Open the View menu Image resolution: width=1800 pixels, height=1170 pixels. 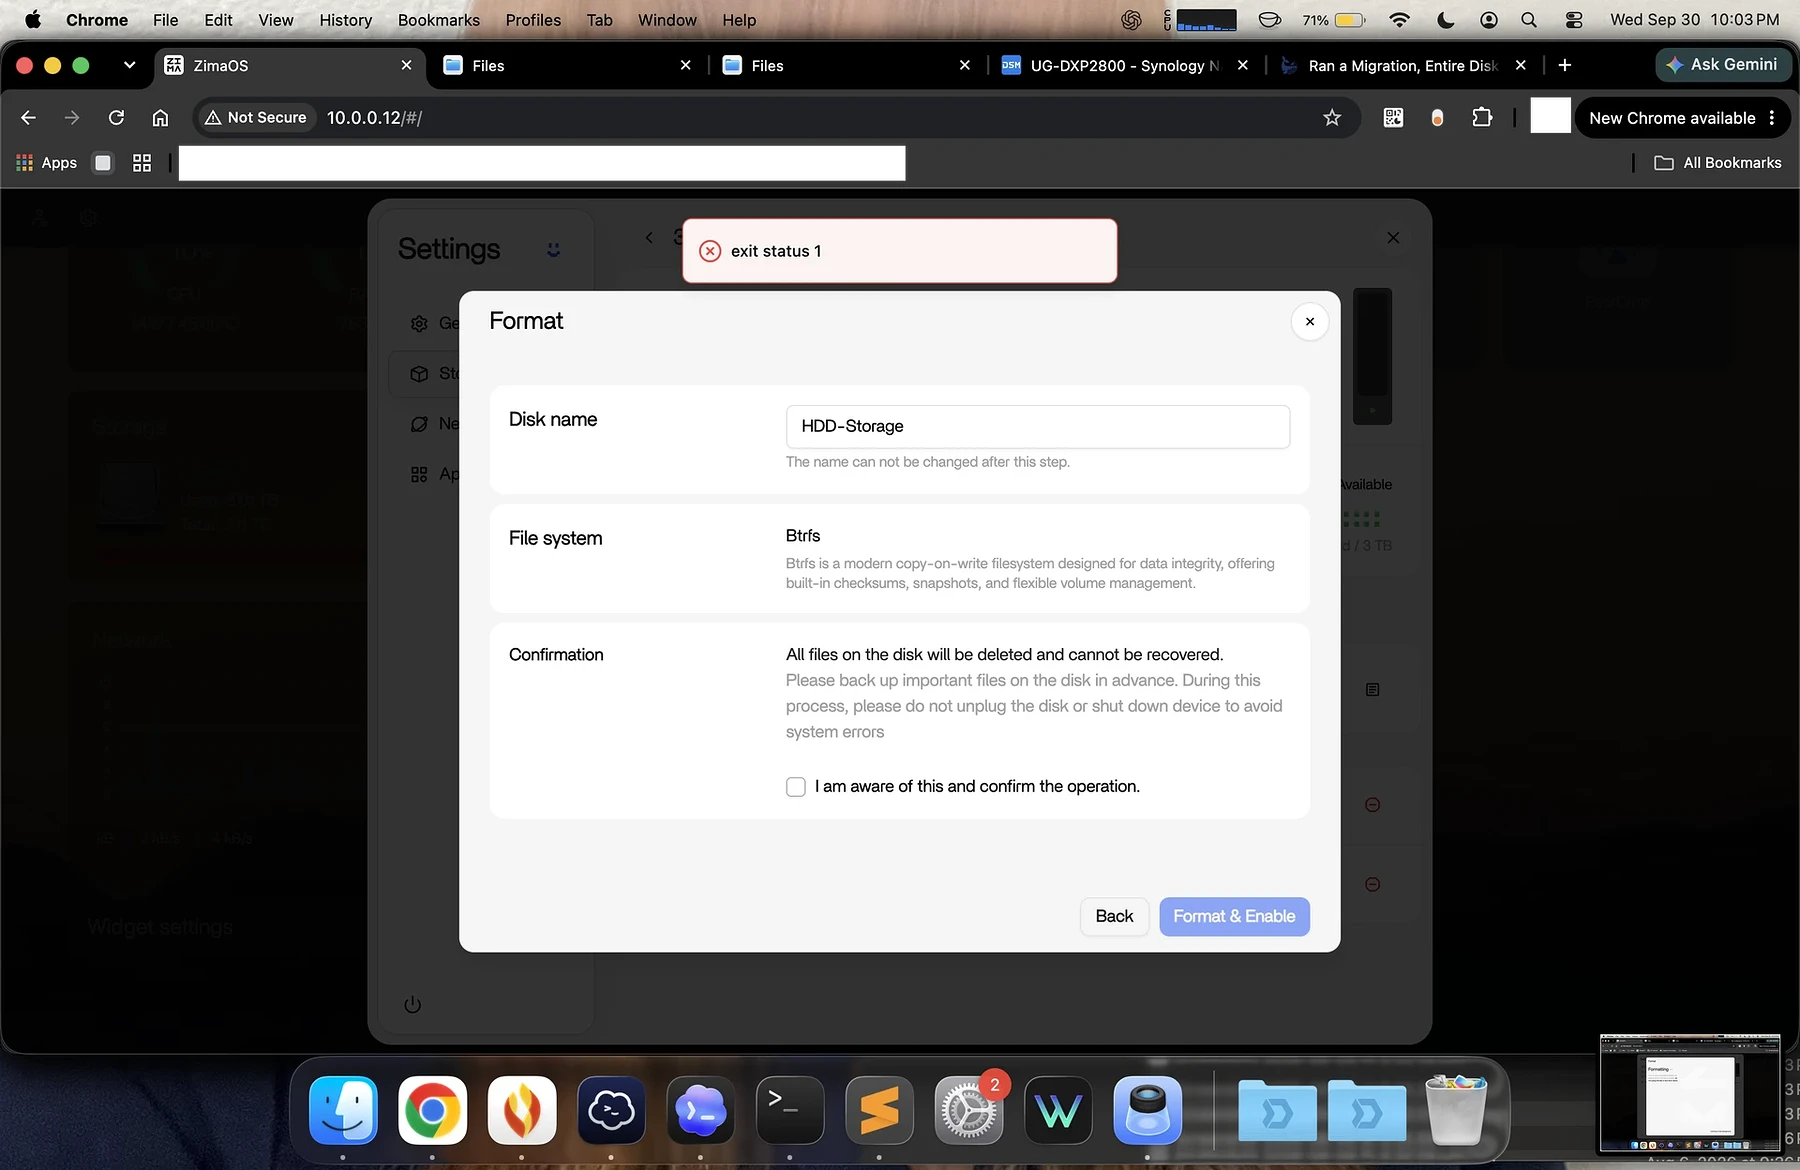(x=276, y=20)
